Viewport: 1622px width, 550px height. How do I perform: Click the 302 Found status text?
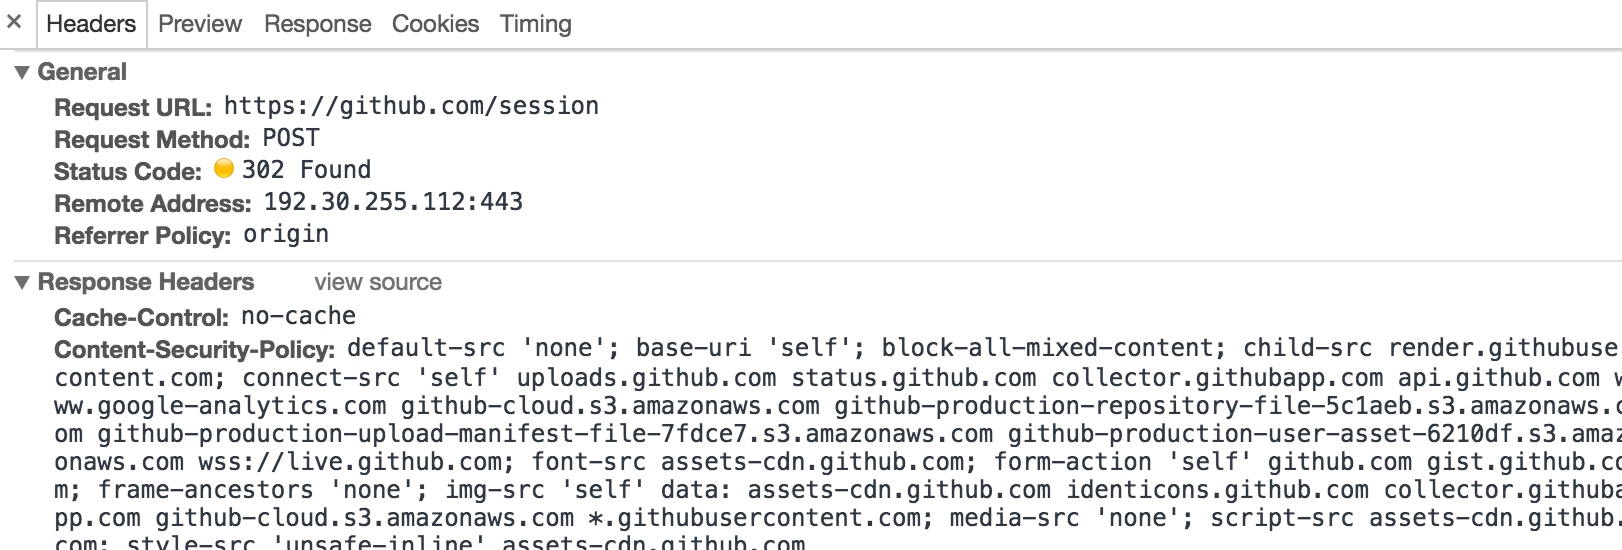(306, 170)
